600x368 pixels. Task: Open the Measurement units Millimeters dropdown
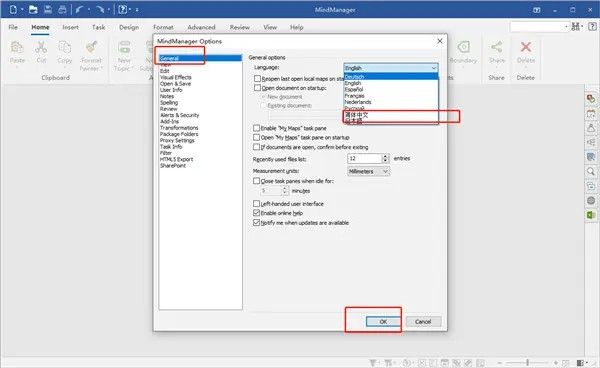(x=368, y=171)
